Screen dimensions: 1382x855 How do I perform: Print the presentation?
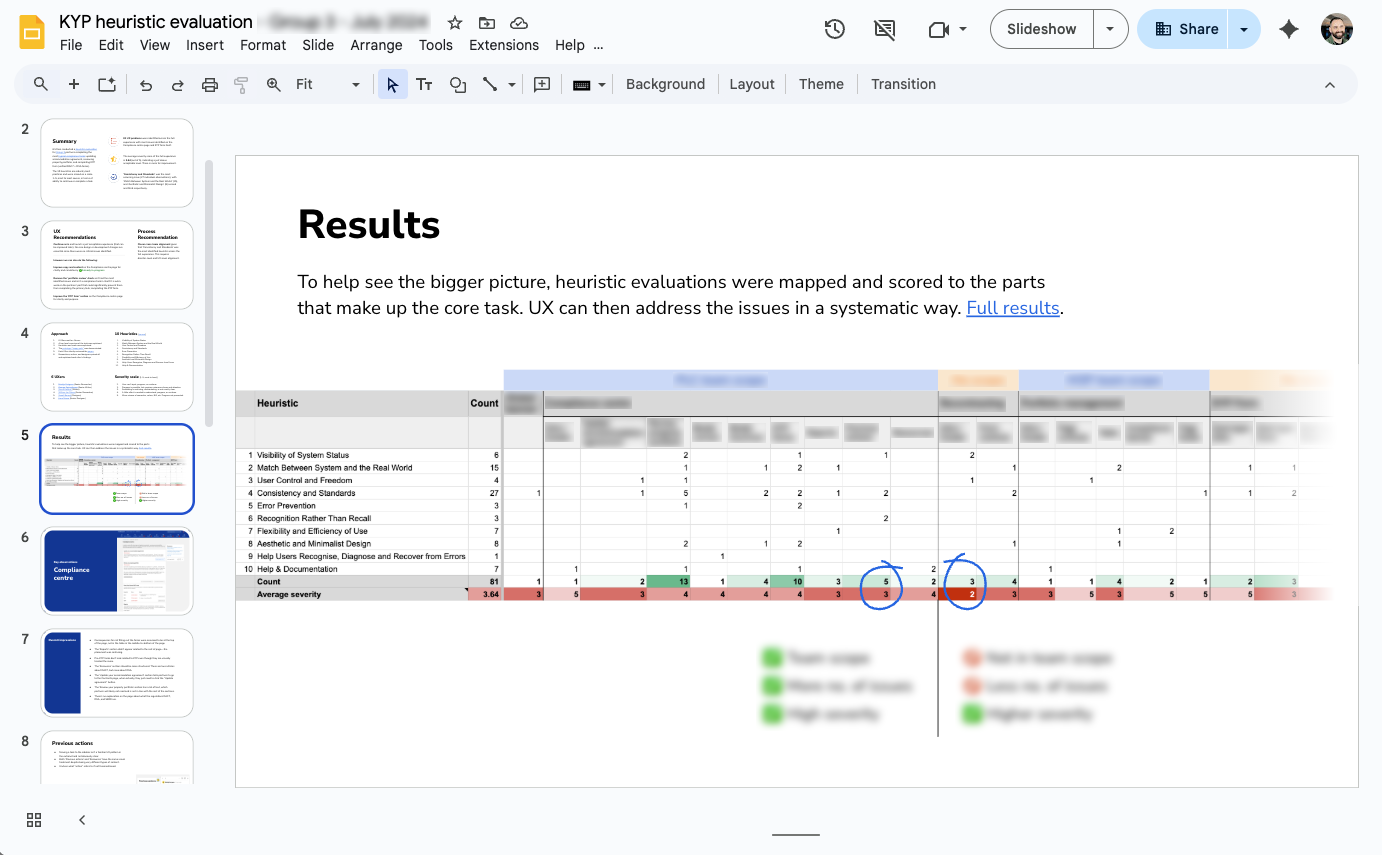209,84
